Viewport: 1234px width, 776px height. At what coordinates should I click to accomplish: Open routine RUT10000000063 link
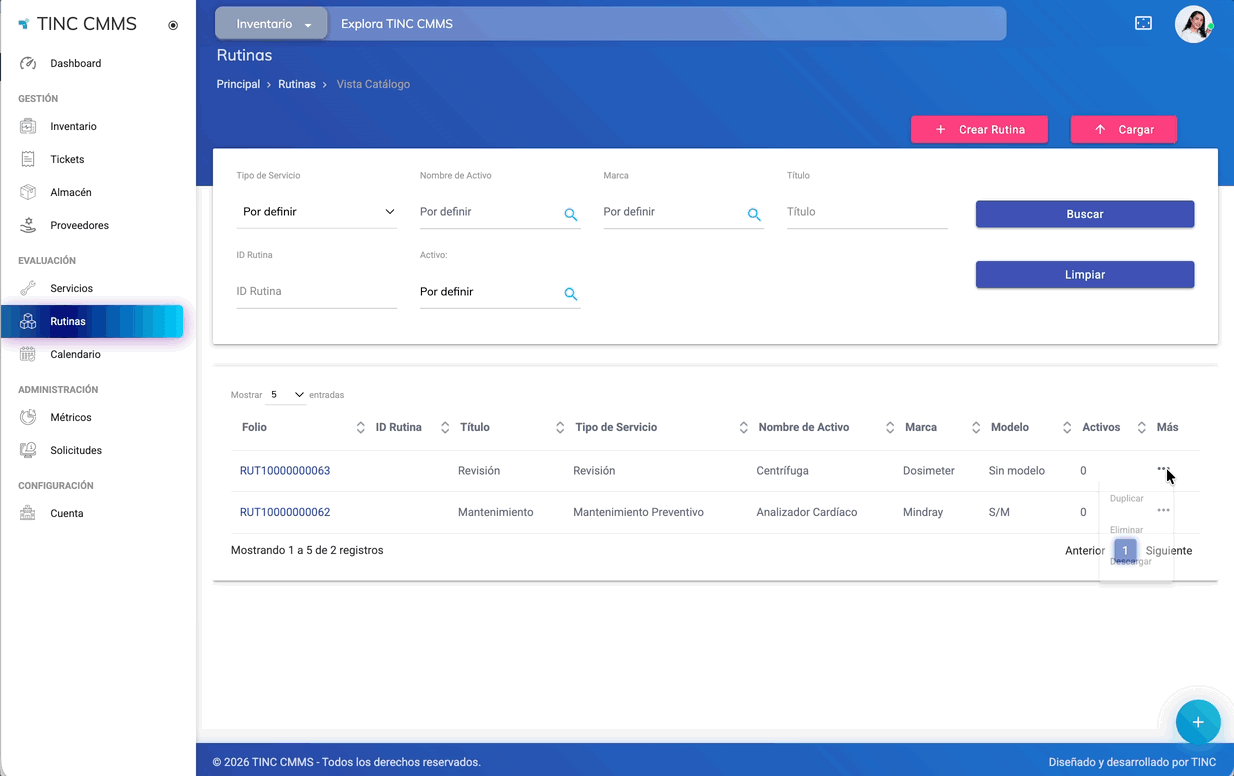pyautogui.click(x=285, y=471)
